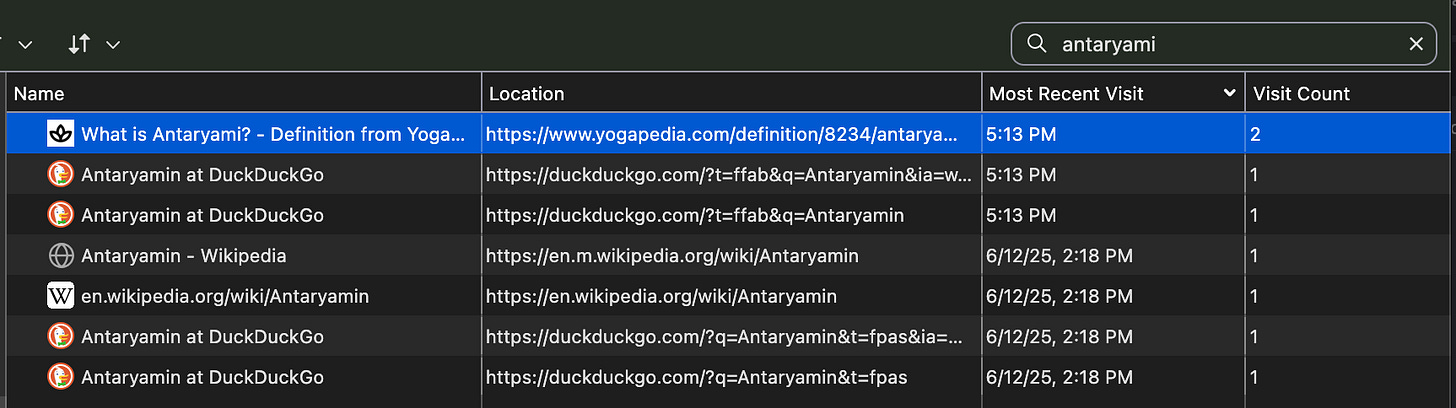Click the visit count 1 for "Antaryamin - Wikipedia"
The height and width of the screenshot is (408, 1456).
1254,256
